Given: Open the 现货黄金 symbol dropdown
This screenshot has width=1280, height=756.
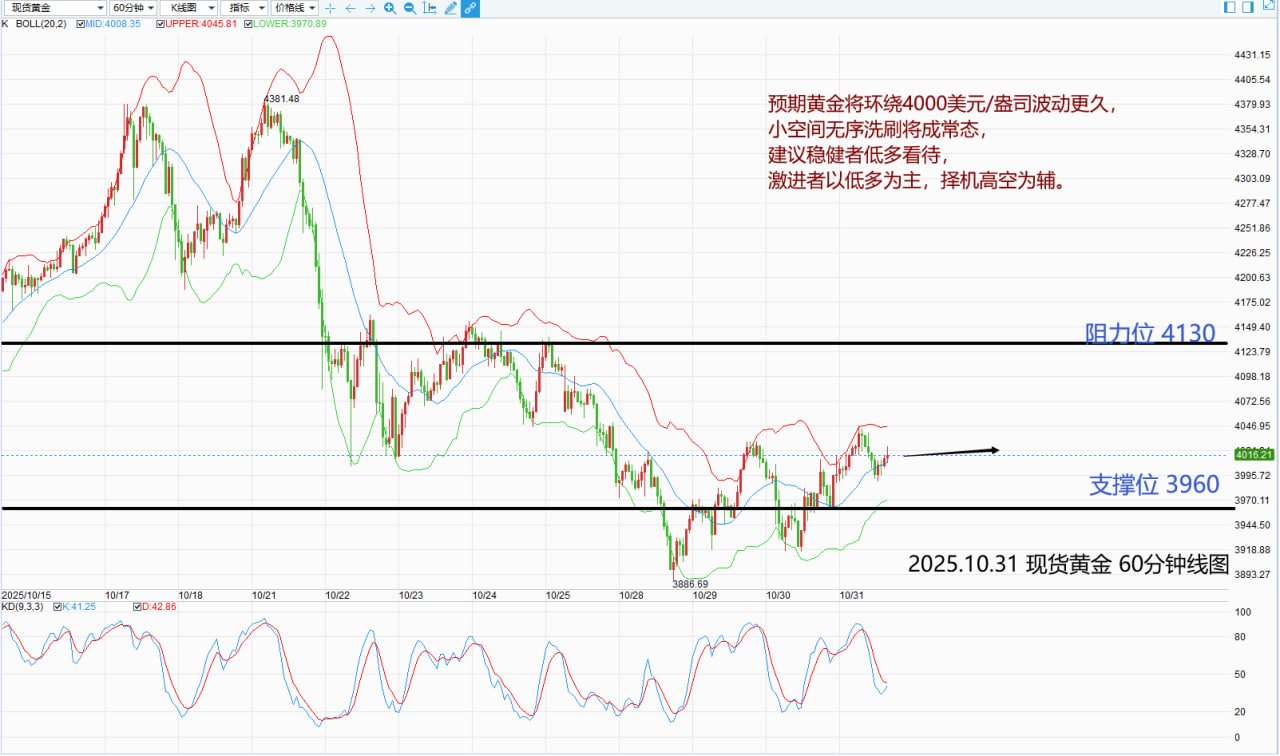Looking at the screenshot, I should 54,8.
